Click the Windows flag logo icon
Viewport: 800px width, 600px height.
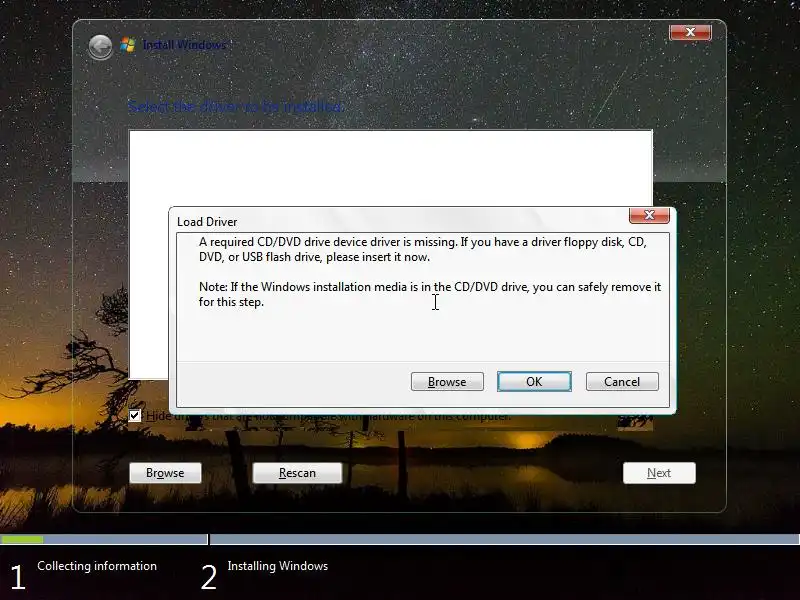point(128,45)
